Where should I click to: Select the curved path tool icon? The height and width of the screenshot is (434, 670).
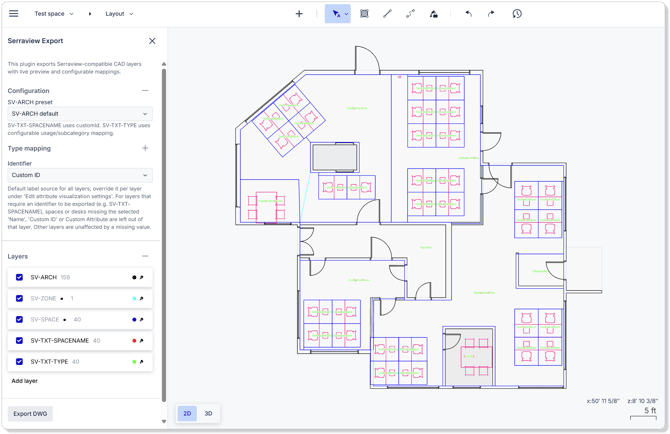[x=410, y=14]
